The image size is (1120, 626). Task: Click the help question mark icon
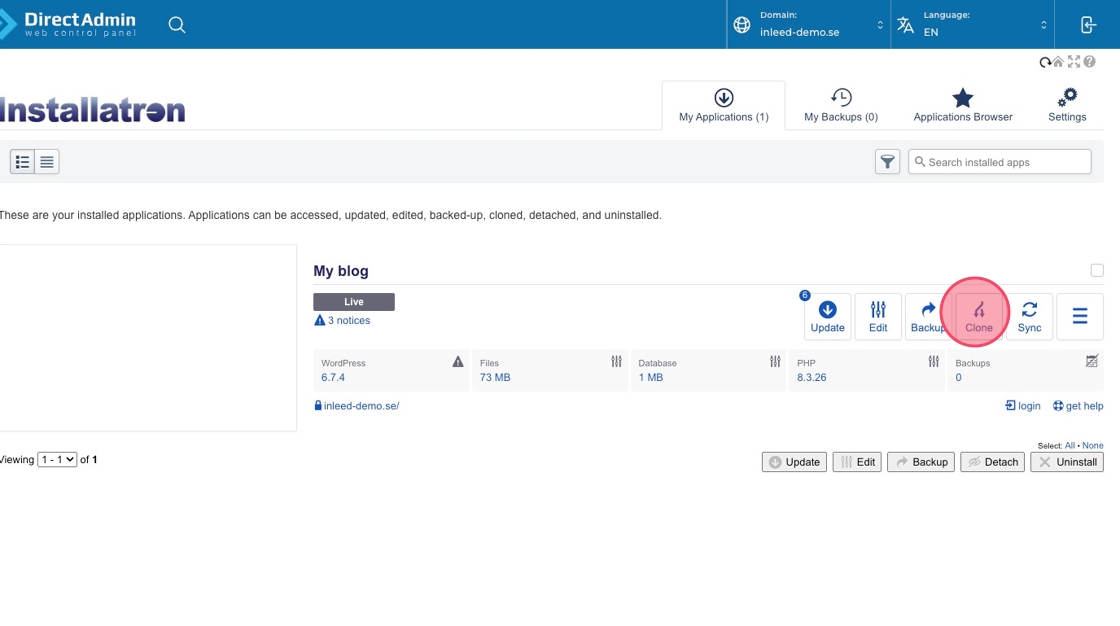(x=1090, y=62)
